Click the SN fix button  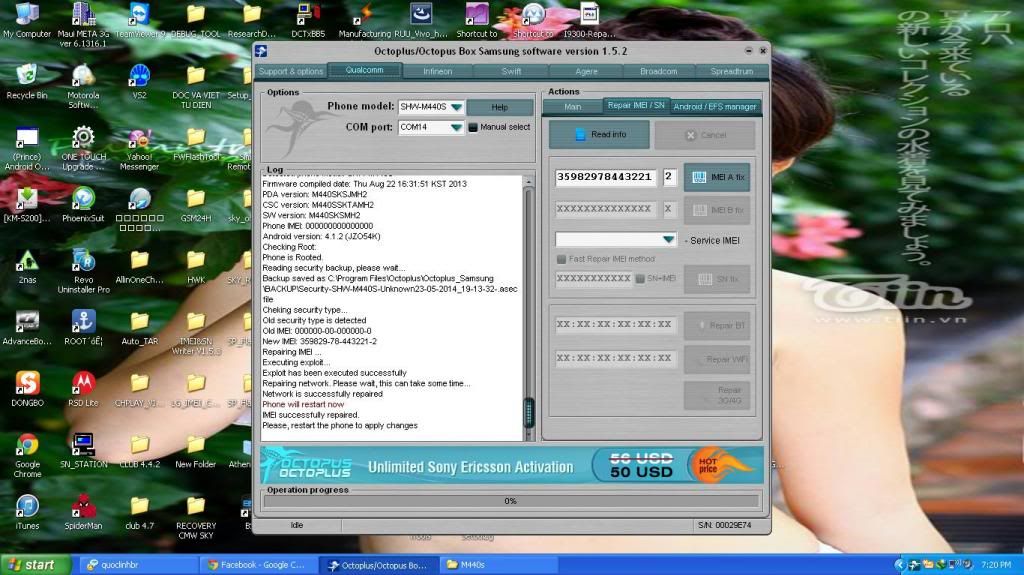point(717,279)
